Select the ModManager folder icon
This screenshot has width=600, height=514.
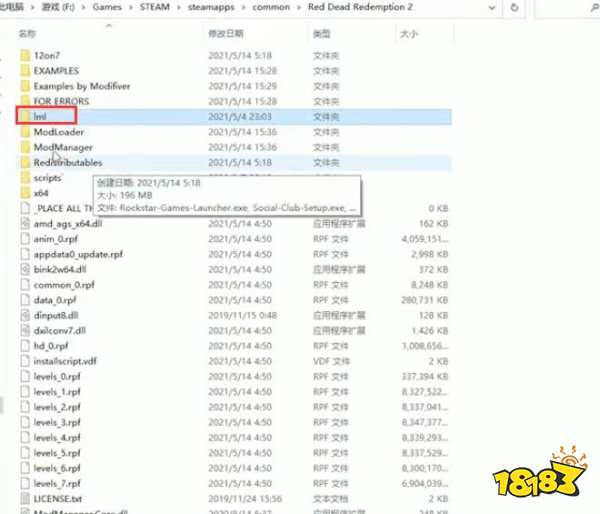(25, 147)
